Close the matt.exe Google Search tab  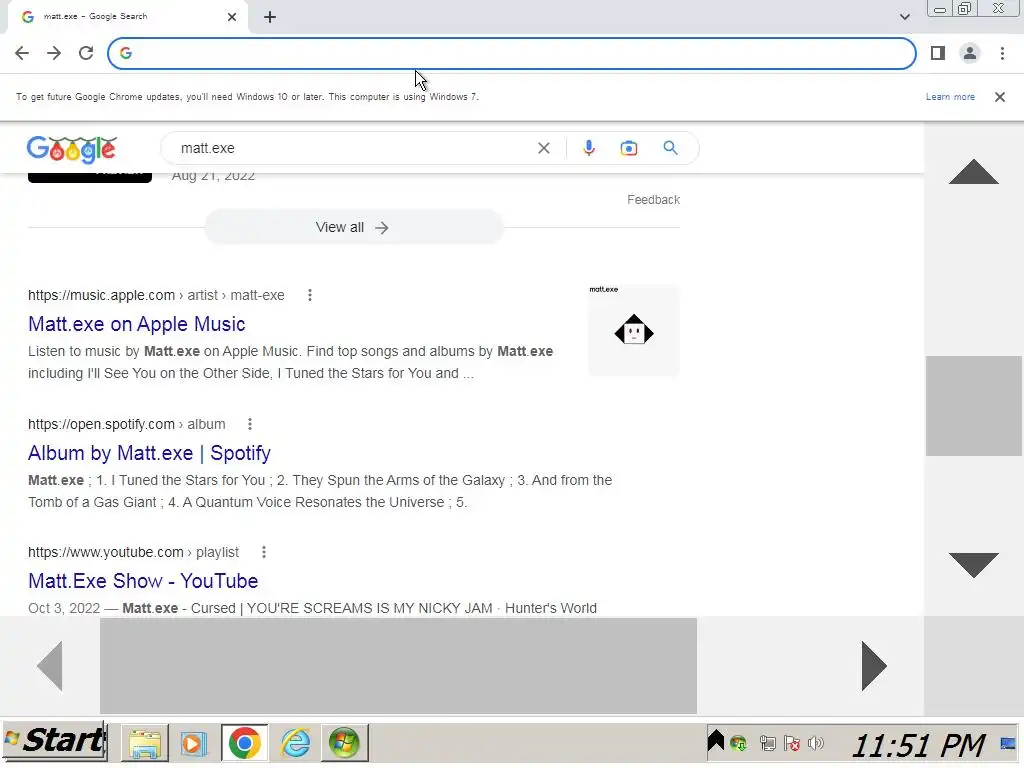click(231, 17)
